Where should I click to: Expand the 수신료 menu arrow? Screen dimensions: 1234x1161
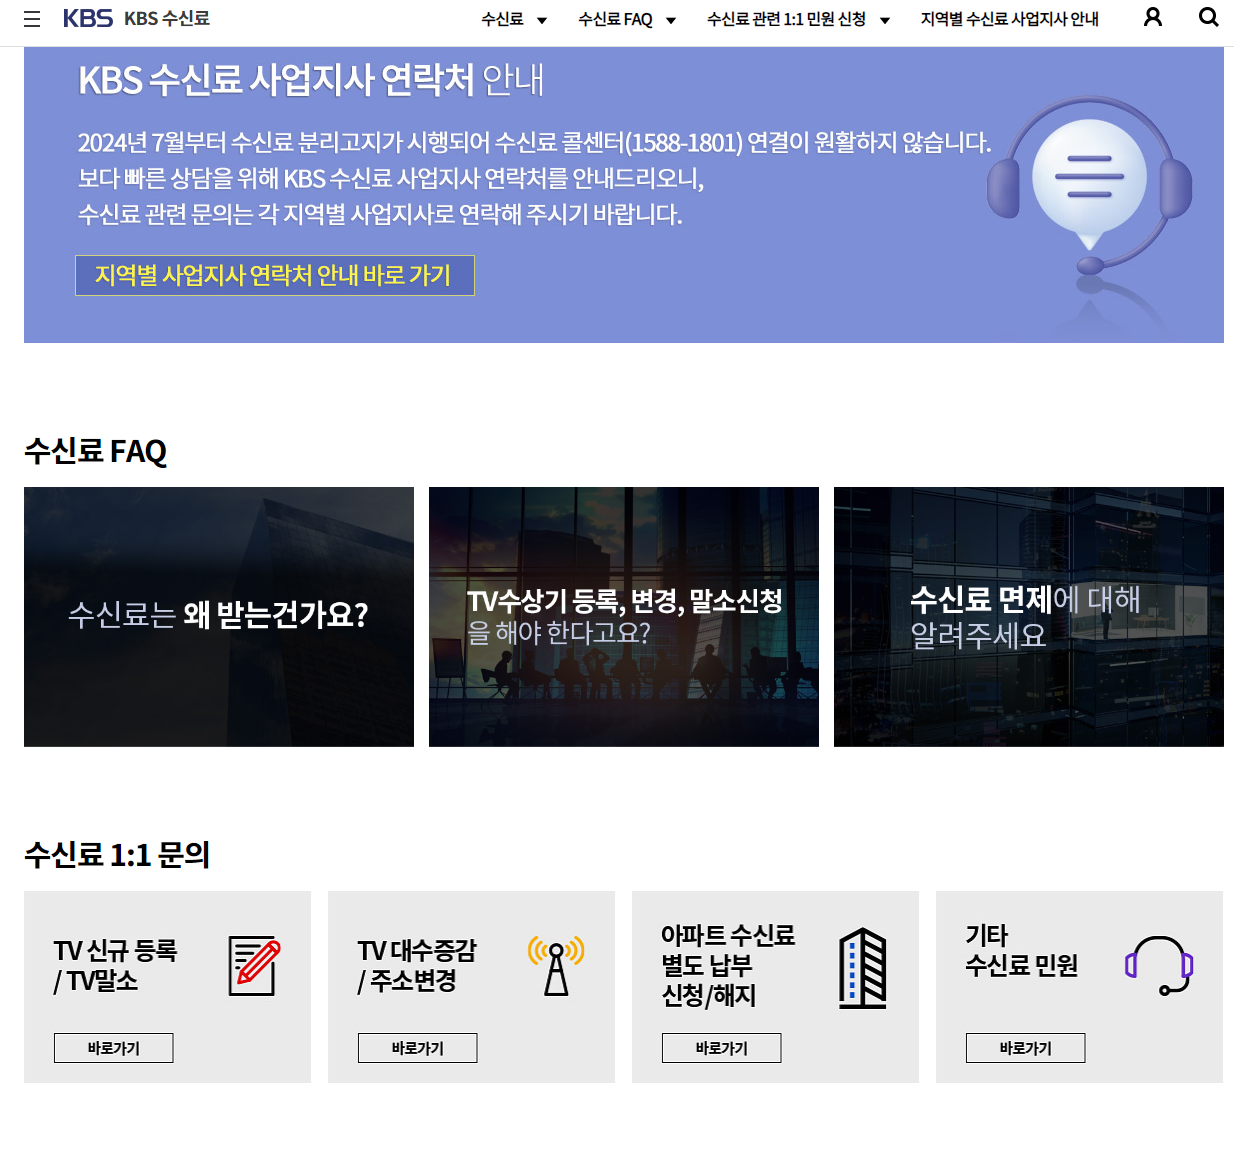(542, 20)
